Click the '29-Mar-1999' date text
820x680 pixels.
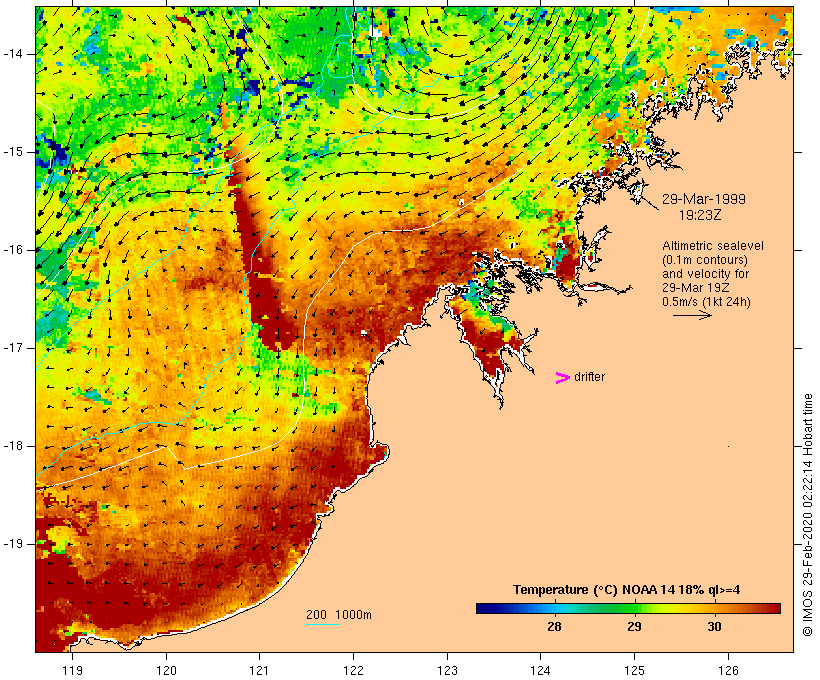coord(704,199)
